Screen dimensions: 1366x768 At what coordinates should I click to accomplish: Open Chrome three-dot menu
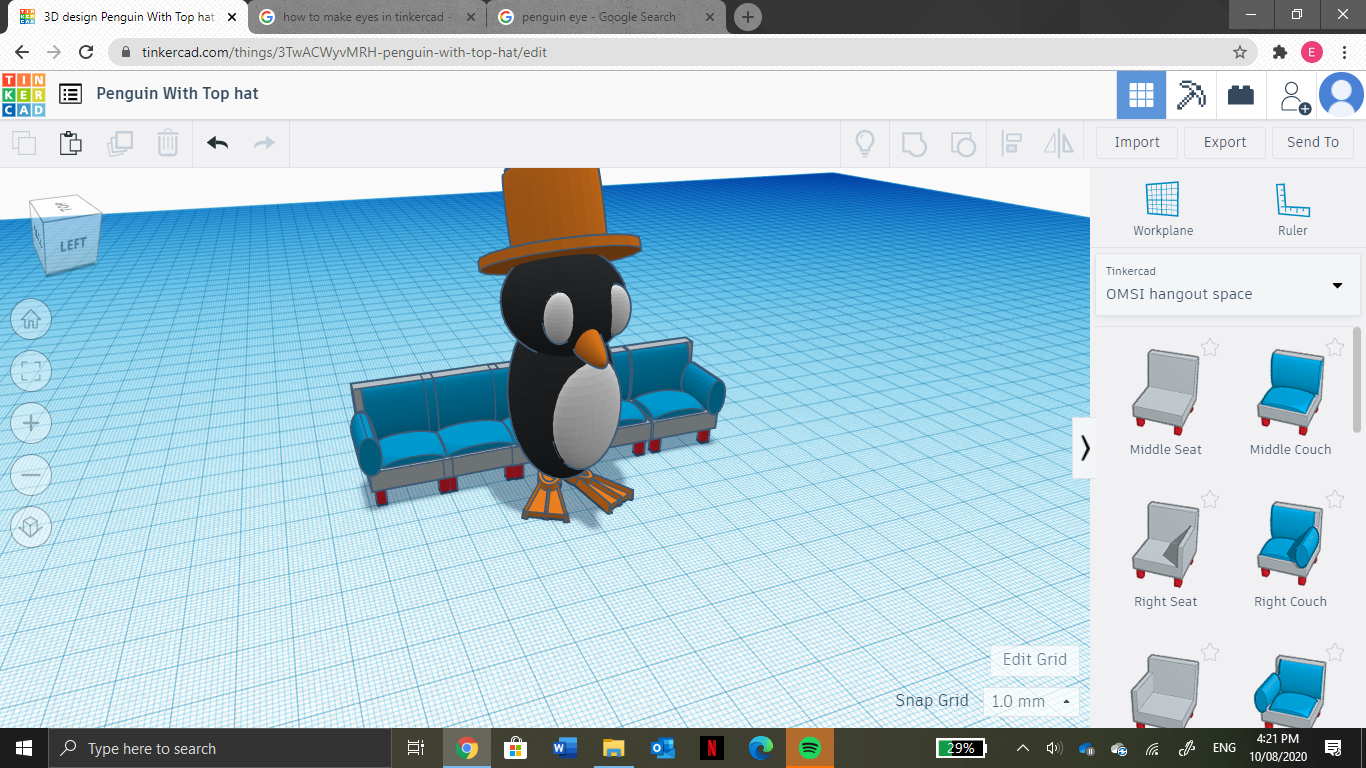(x=1345, y=52)
